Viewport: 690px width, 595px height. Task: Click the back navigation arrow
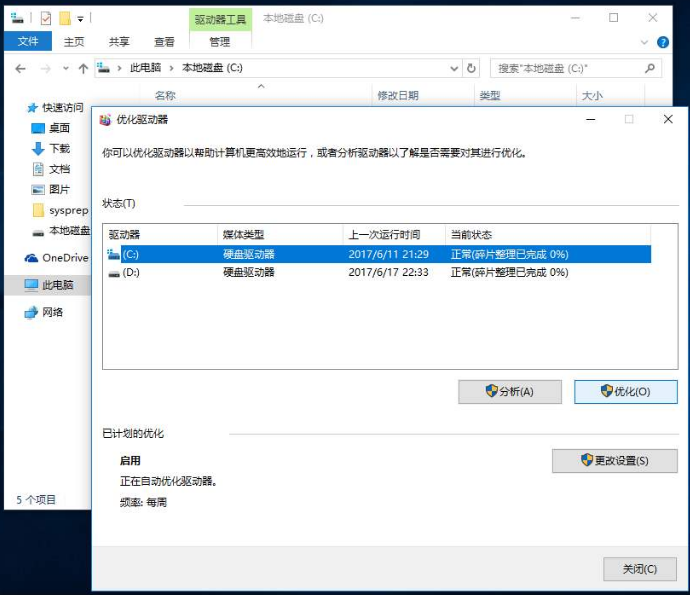pos(20,68)
